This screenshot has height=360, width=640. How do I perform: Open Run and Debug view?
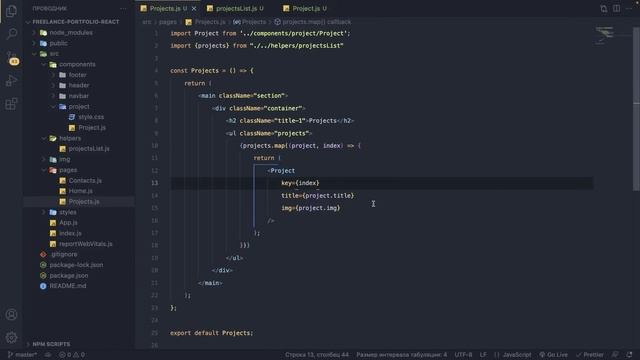[x=11, y=81]
